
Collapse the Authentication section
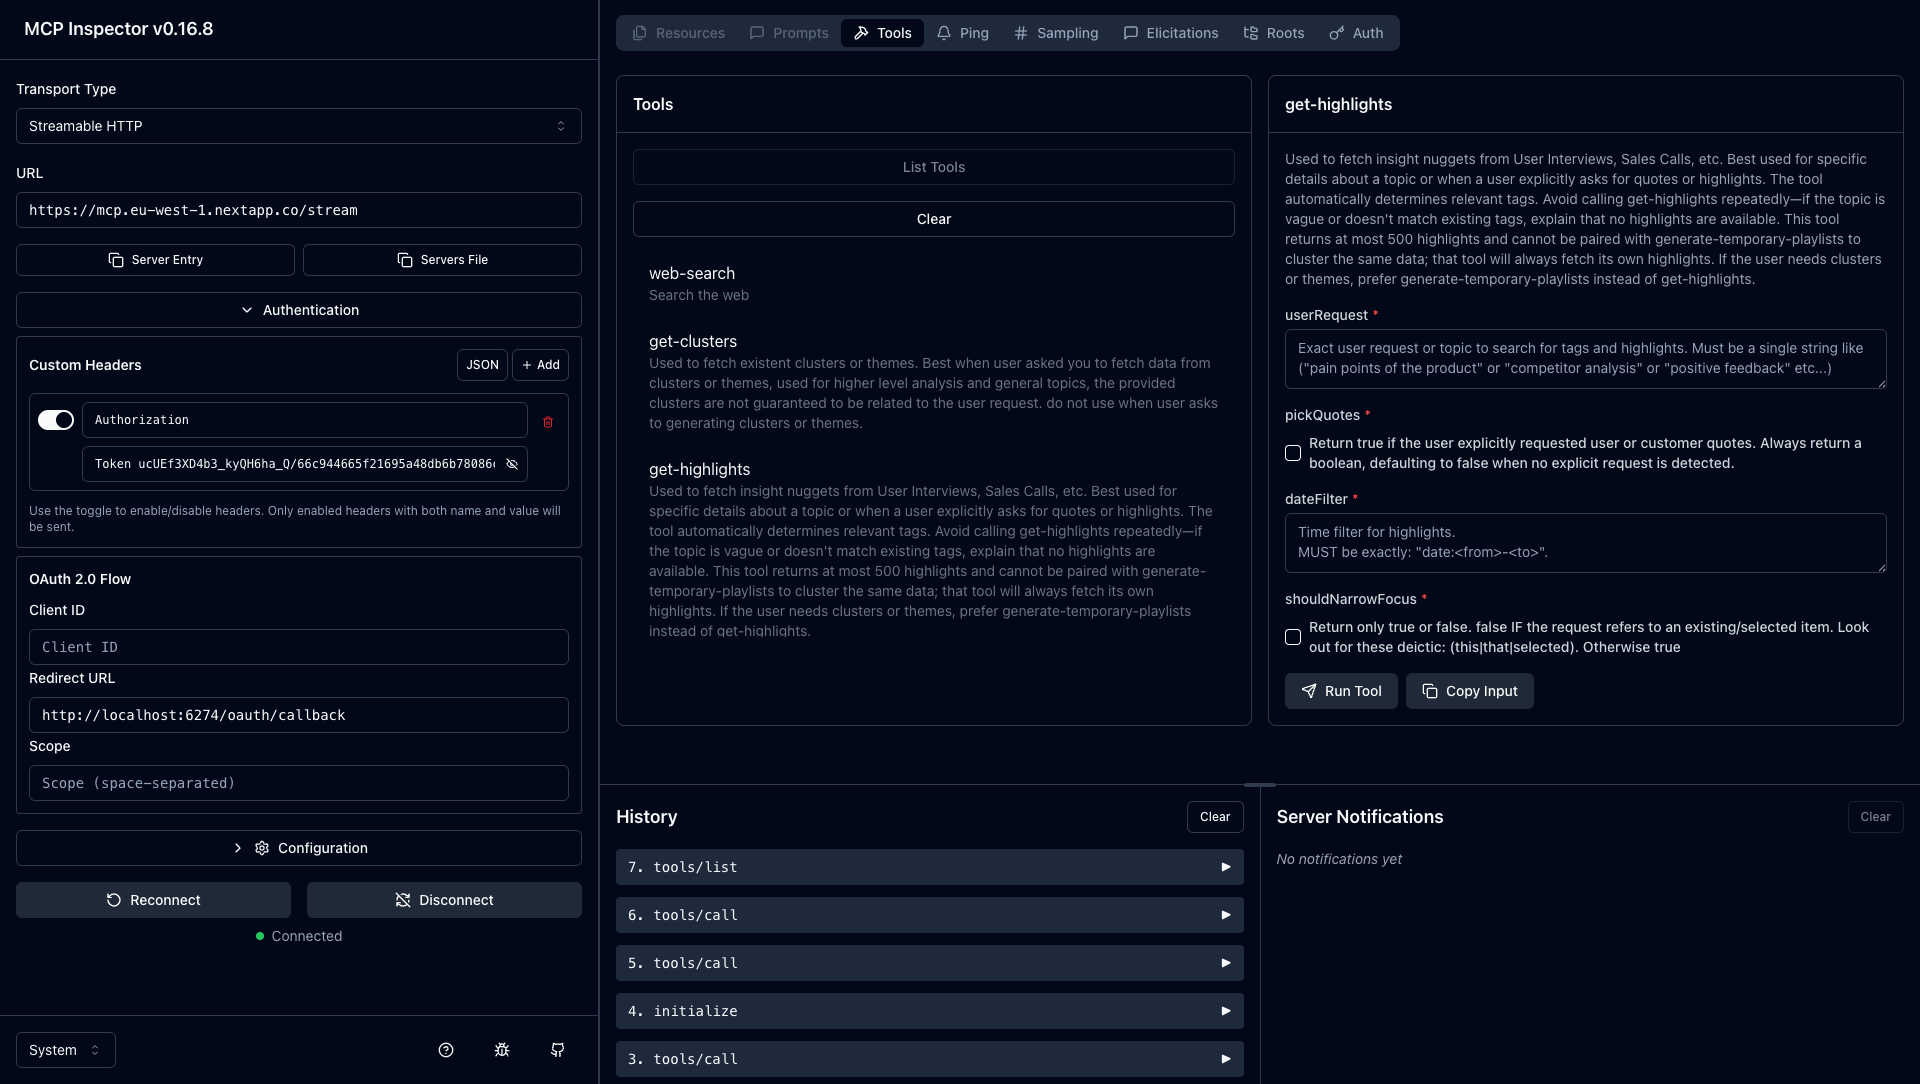pyautogui.click(x=298, y=310)
